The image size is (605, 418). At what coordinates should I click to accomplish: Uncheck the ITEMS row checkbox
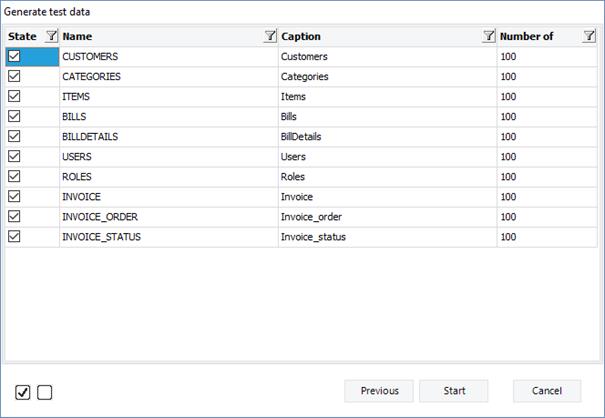[x=14, y=96]
